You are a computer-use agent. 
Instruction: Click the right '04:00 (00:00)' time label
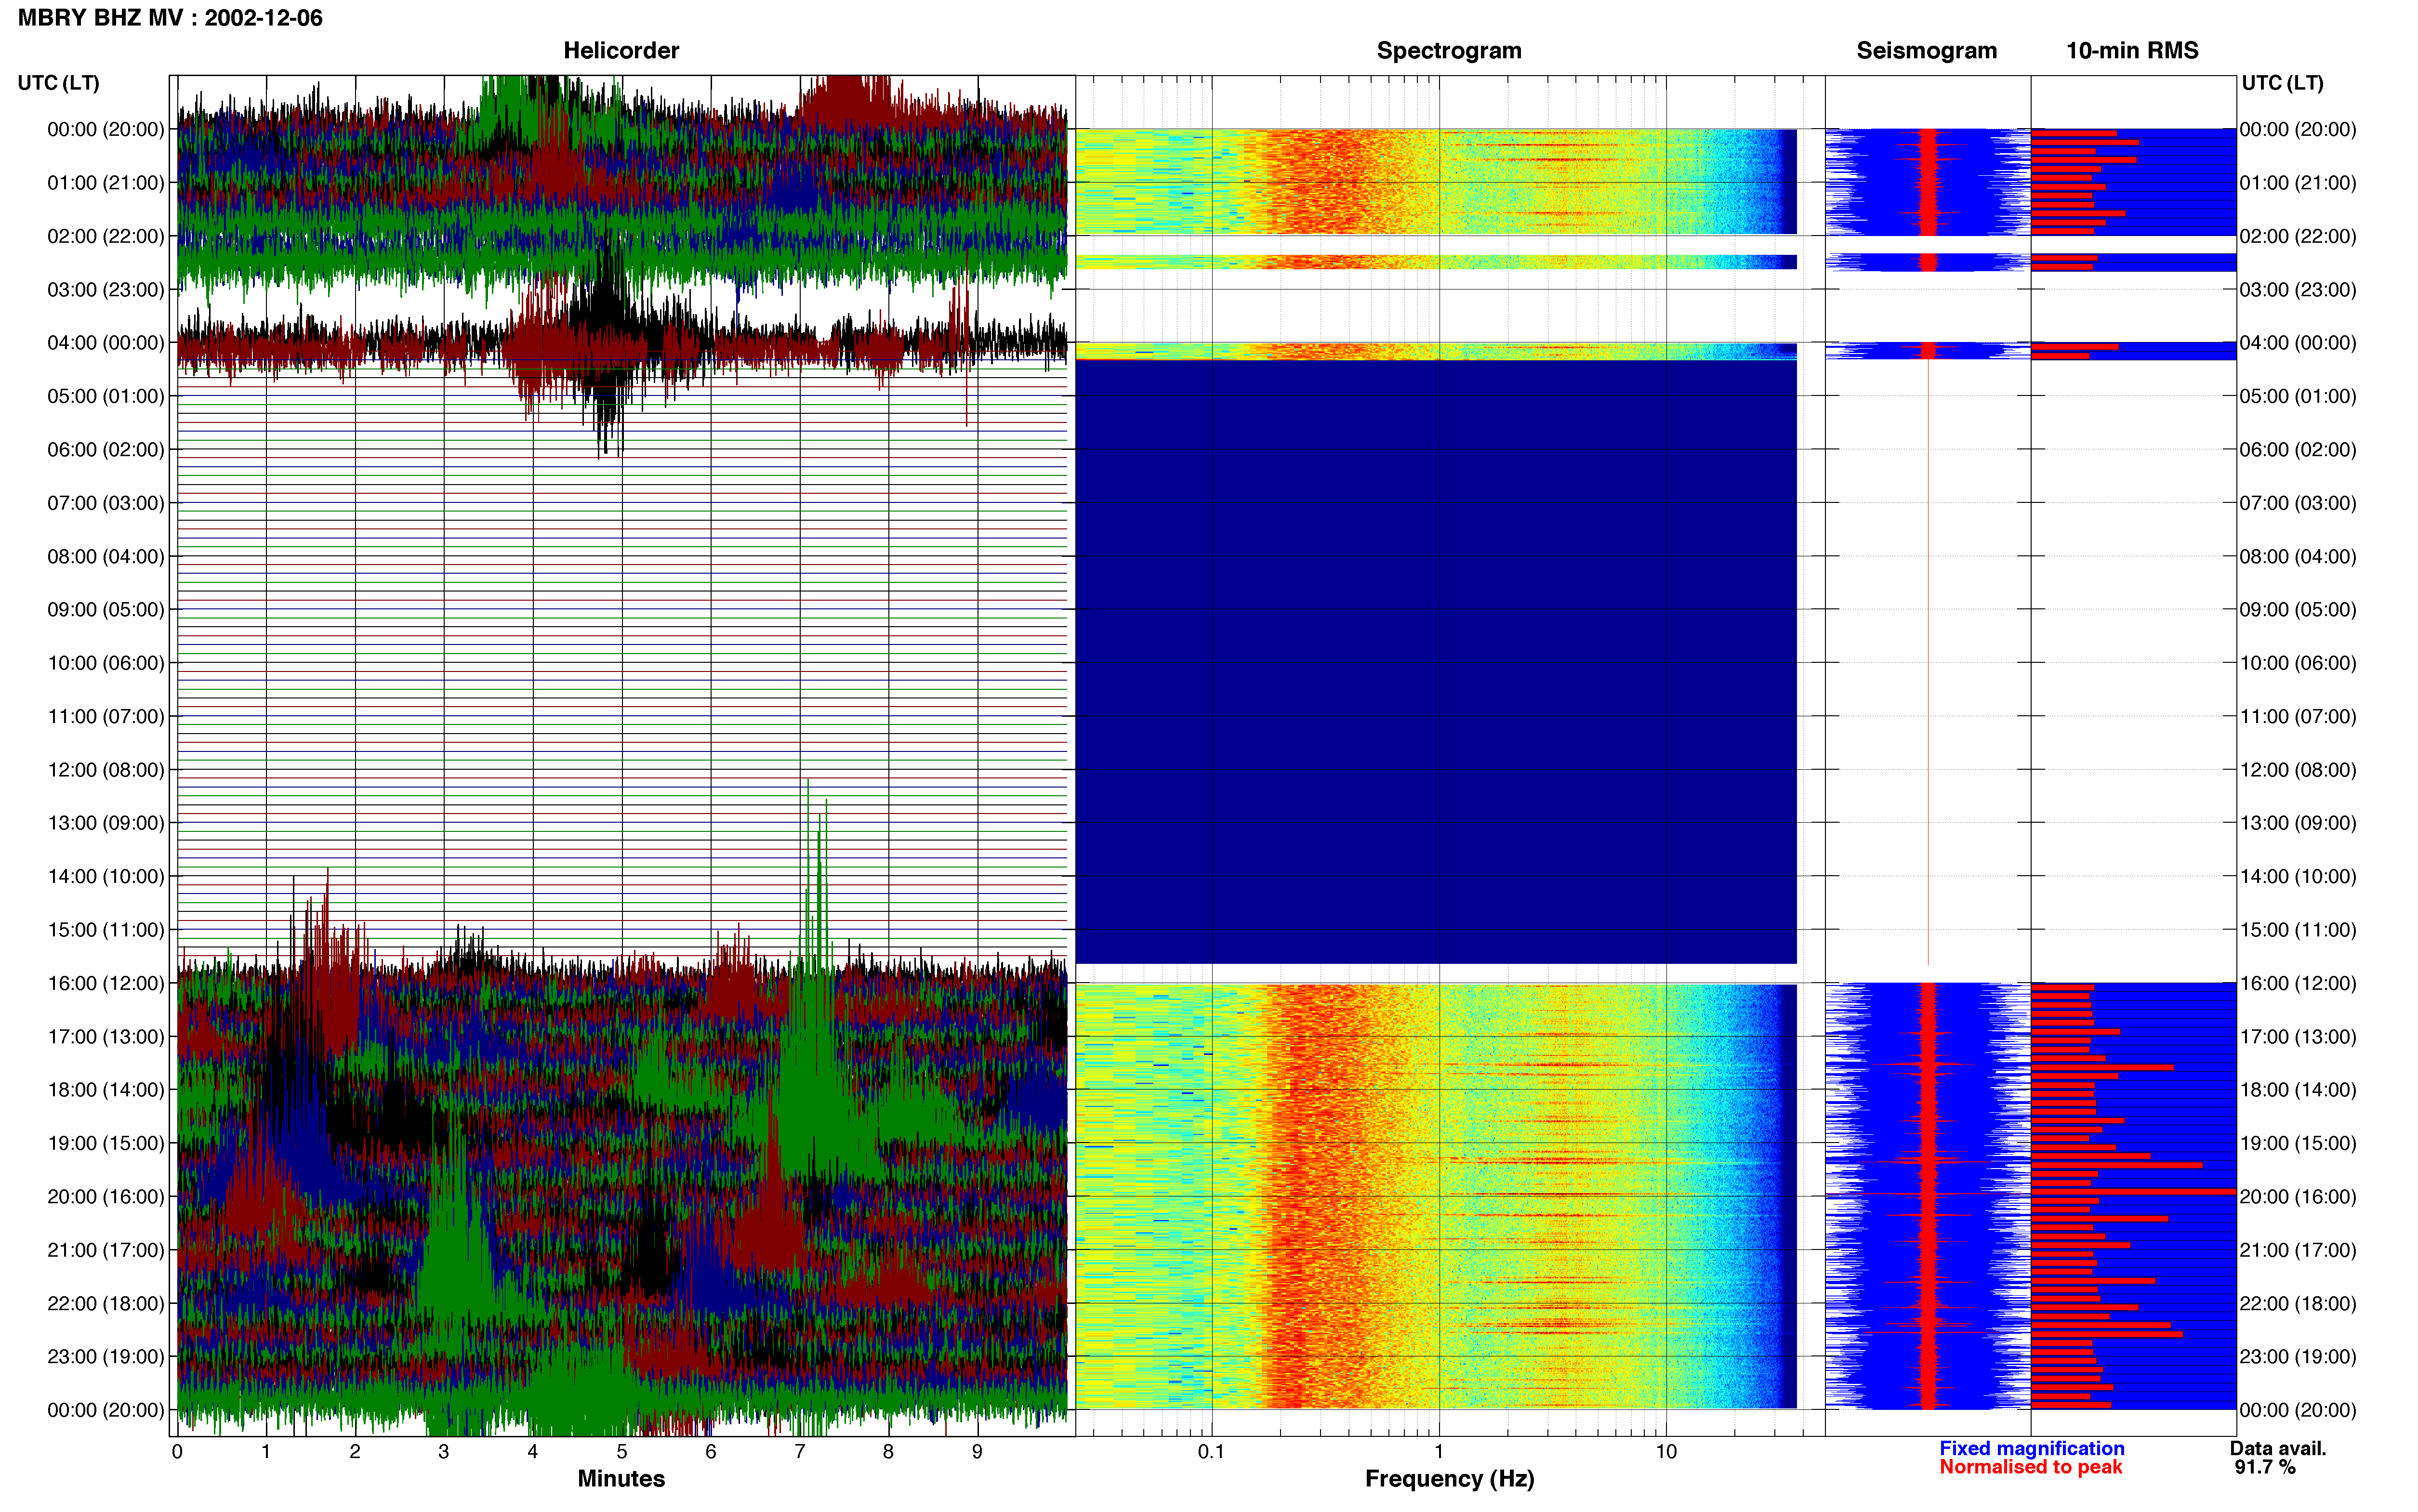pyautogui.click(x=2298, y=343)
